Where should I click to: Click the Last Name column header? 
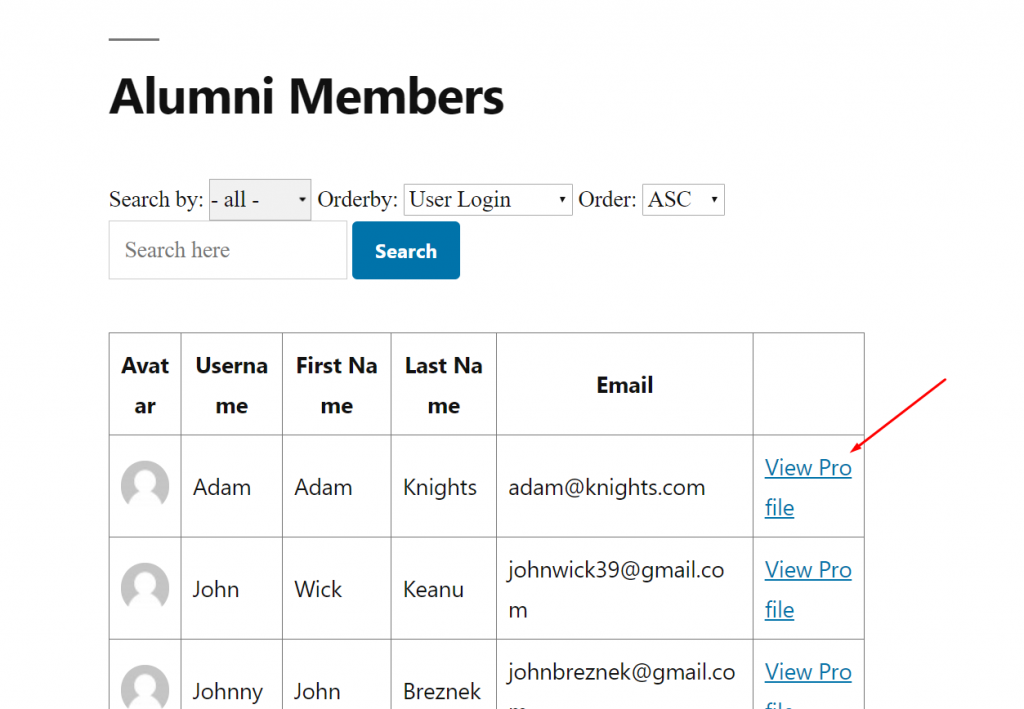(x=444, y=385)
